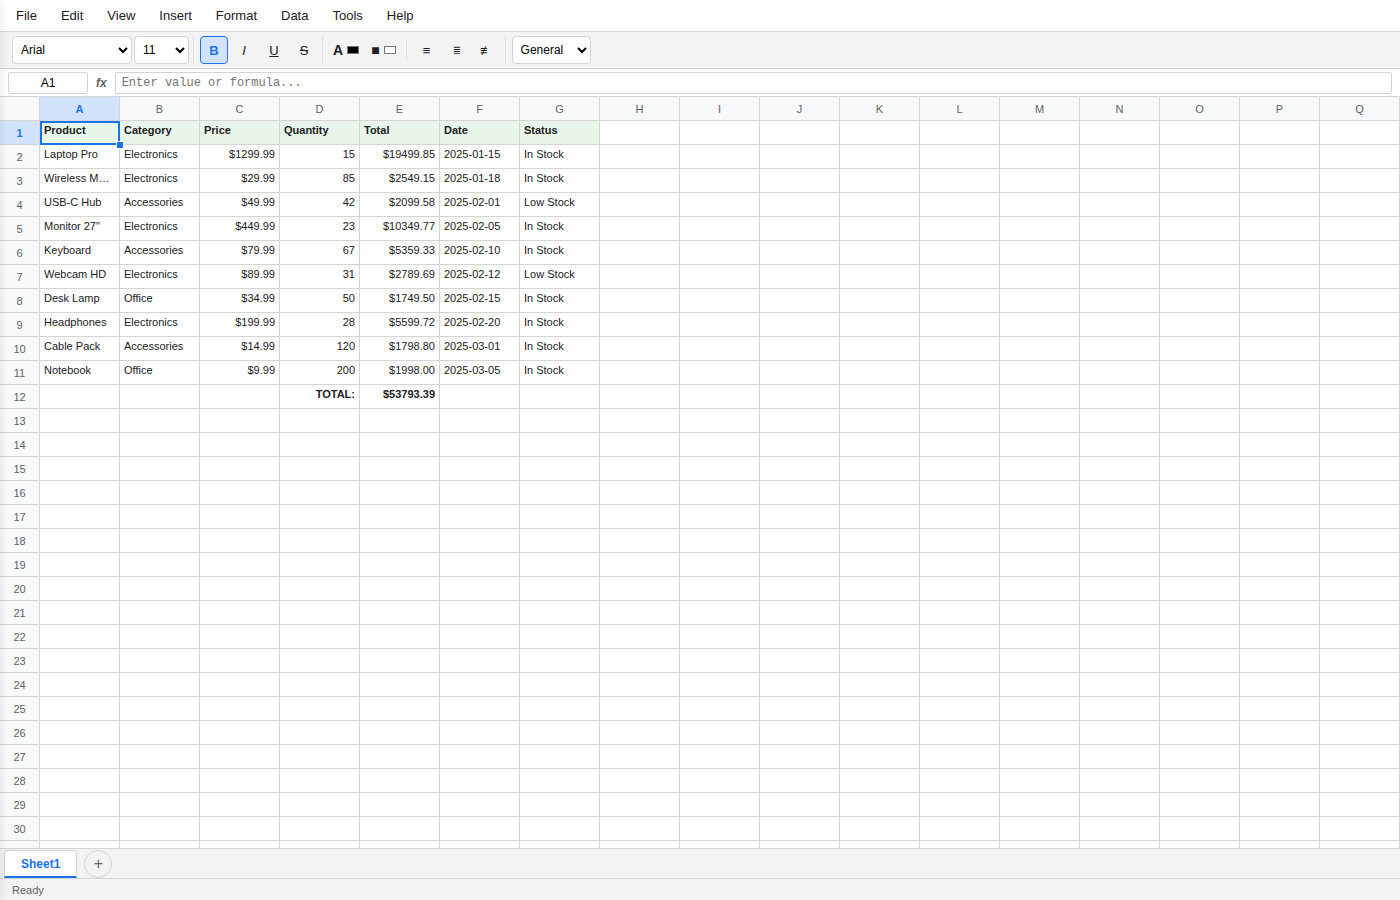Select the Total header cell

(400, 133)
